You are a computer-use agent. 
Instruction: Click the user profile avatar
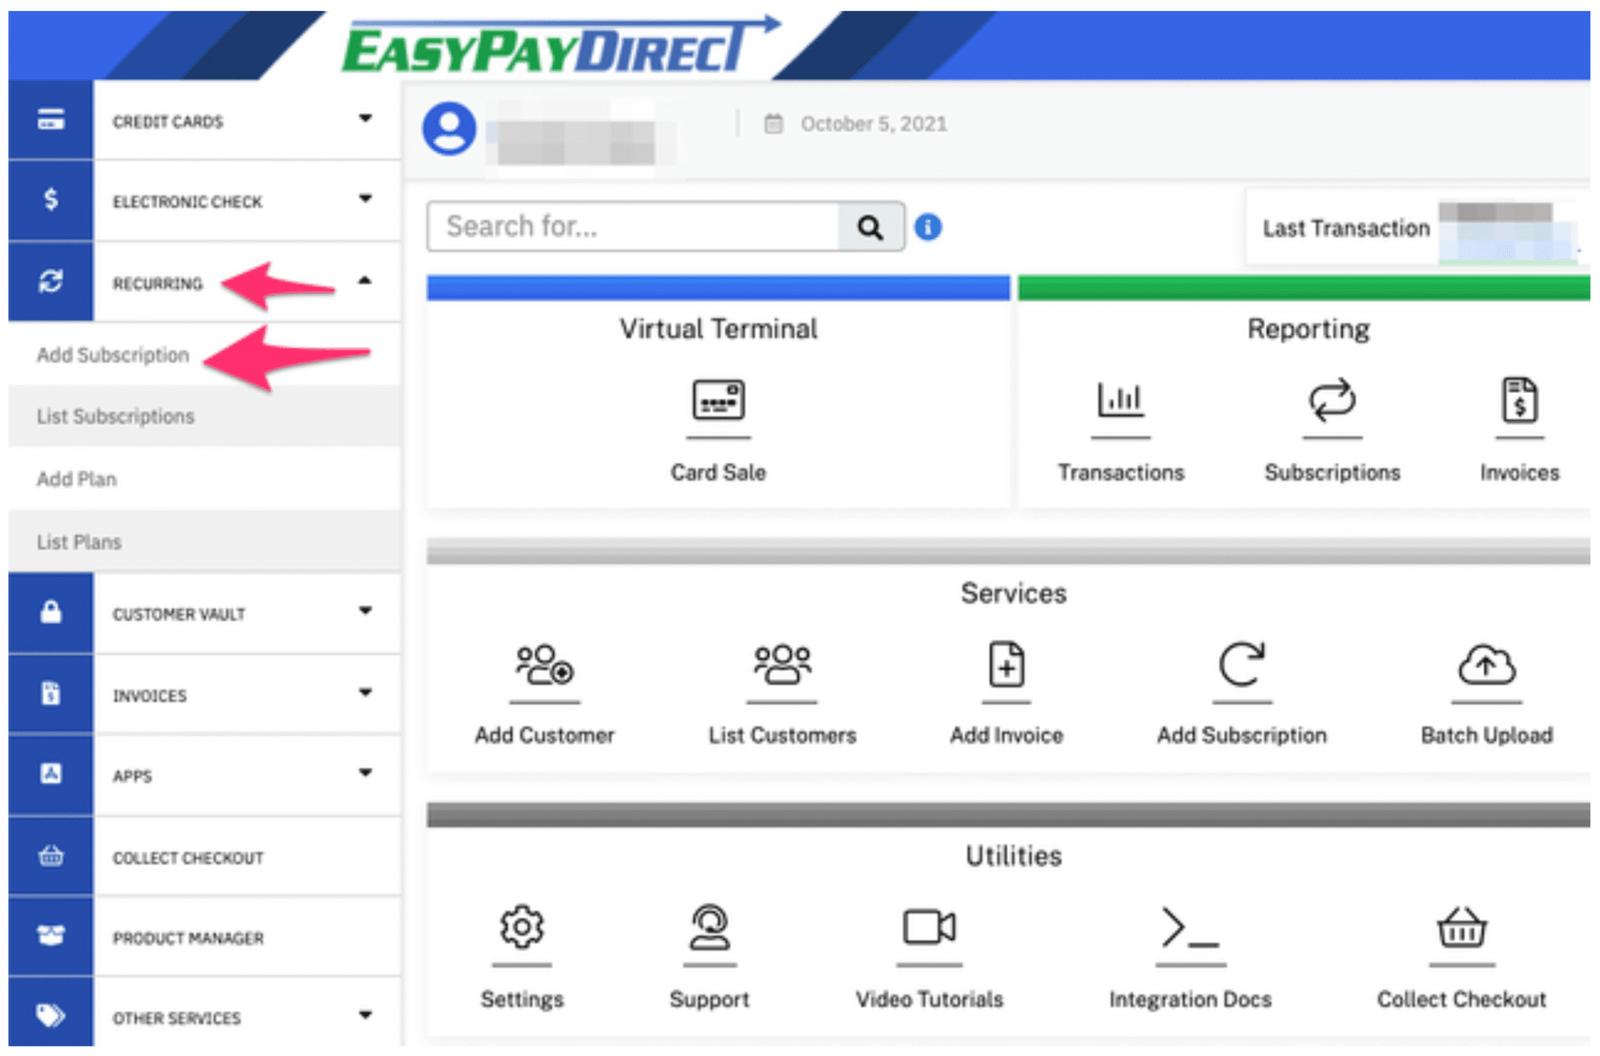click(x=449, y=128)
